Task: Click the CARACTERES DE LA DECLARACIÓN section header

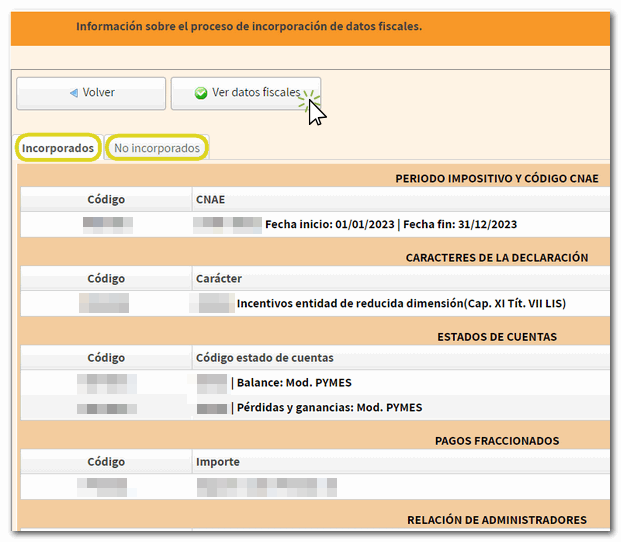Action: coord(496,257)
